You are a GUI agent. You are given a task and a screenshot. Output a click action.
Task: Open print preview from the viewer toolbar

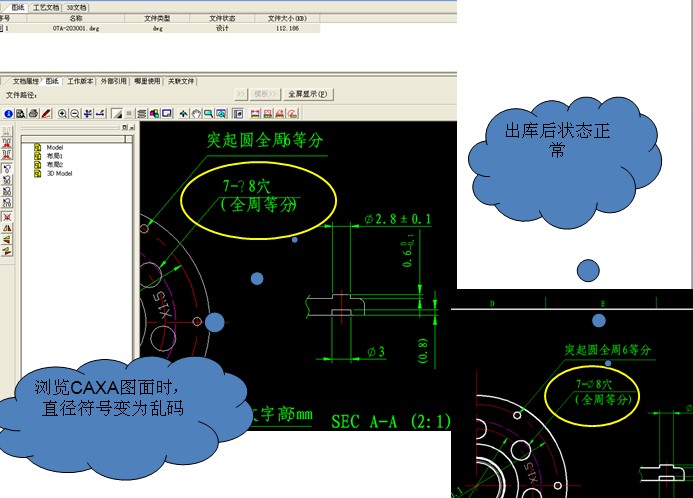[x=21, y=114]
